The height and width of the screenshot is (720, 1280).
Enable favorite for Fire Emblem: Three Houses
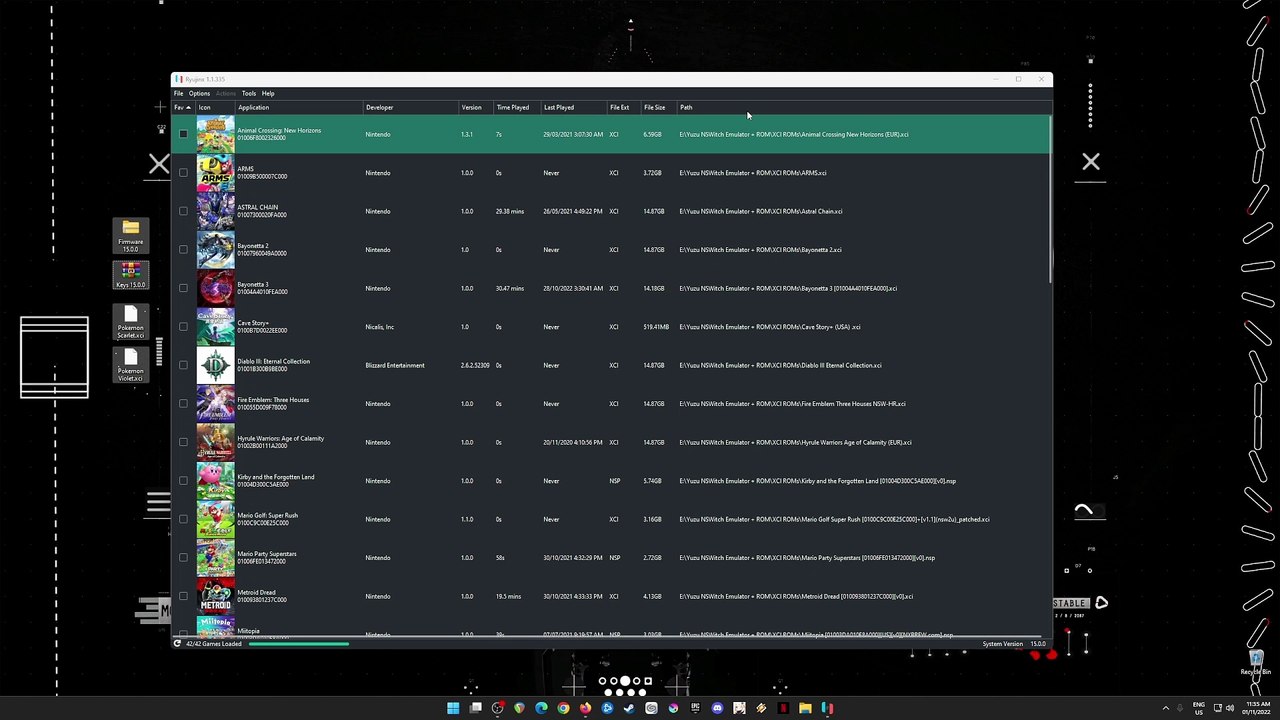point(183,404)
